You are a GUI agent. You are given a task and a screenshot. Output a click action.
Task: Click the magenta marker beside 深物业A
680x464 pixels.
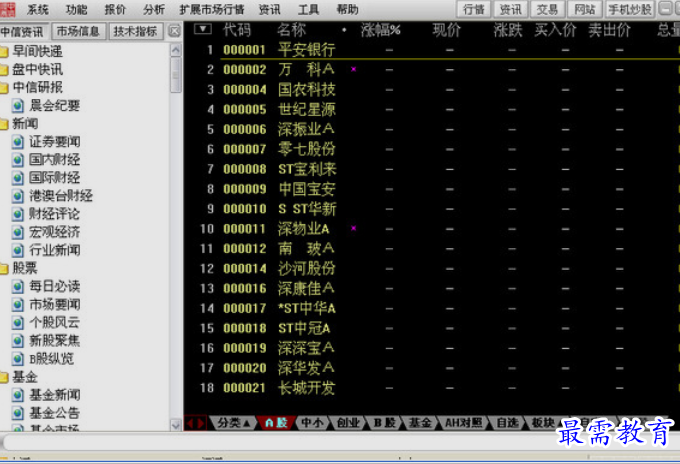pos(353,228)
